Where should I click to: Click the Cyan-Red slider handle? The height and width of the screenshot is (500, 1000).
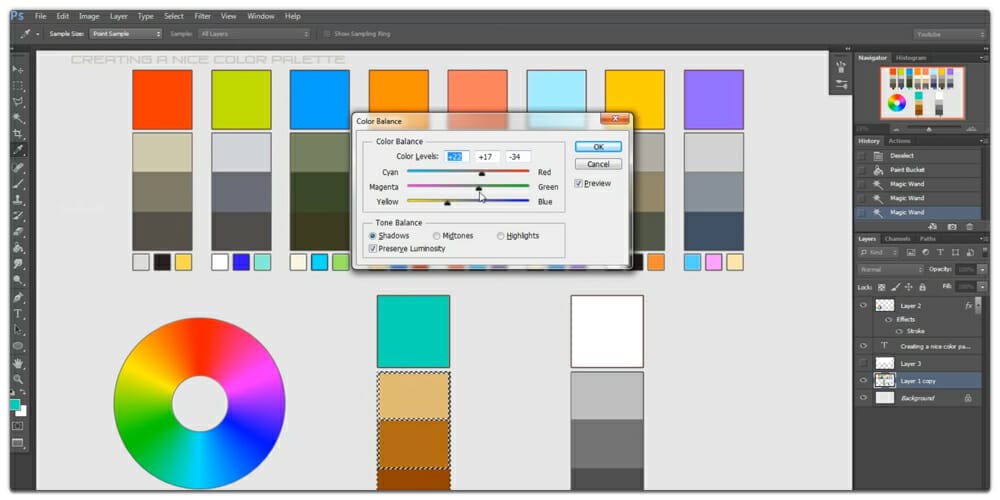tap(482, 173)
